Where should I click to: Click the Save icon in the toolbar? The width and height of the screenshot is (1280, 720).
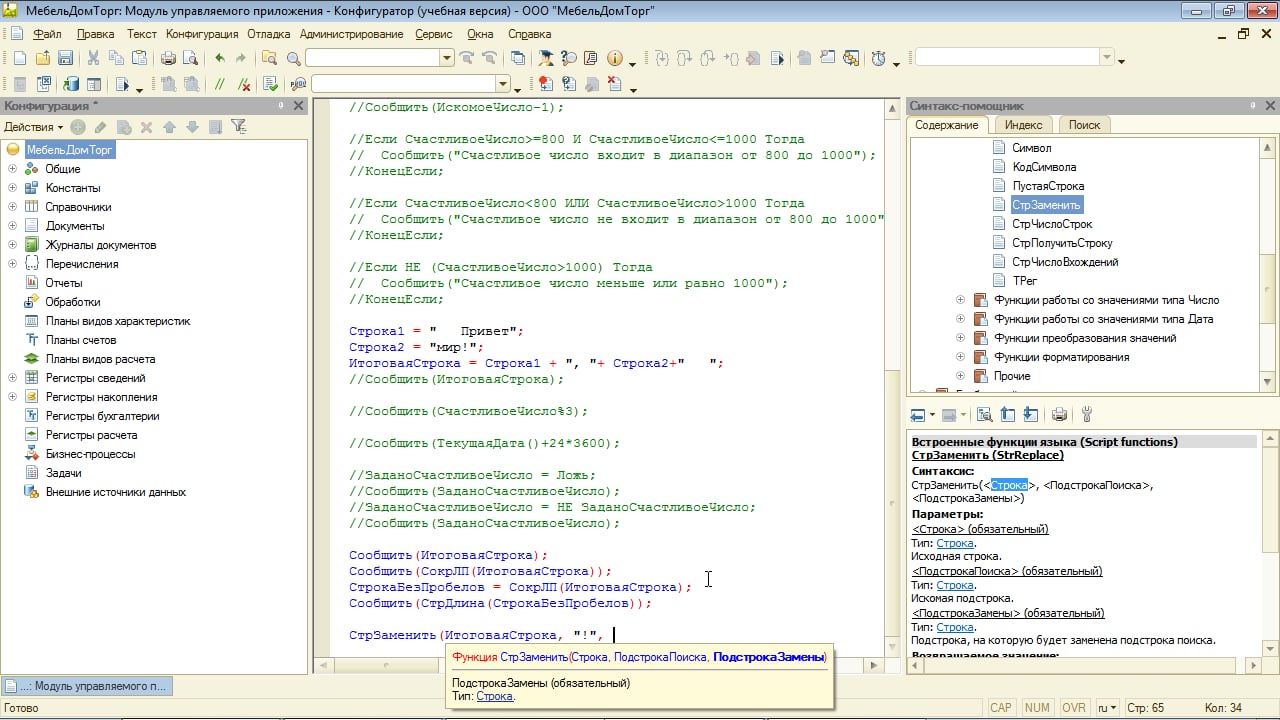pyautogui.click(x=65, y=58)
